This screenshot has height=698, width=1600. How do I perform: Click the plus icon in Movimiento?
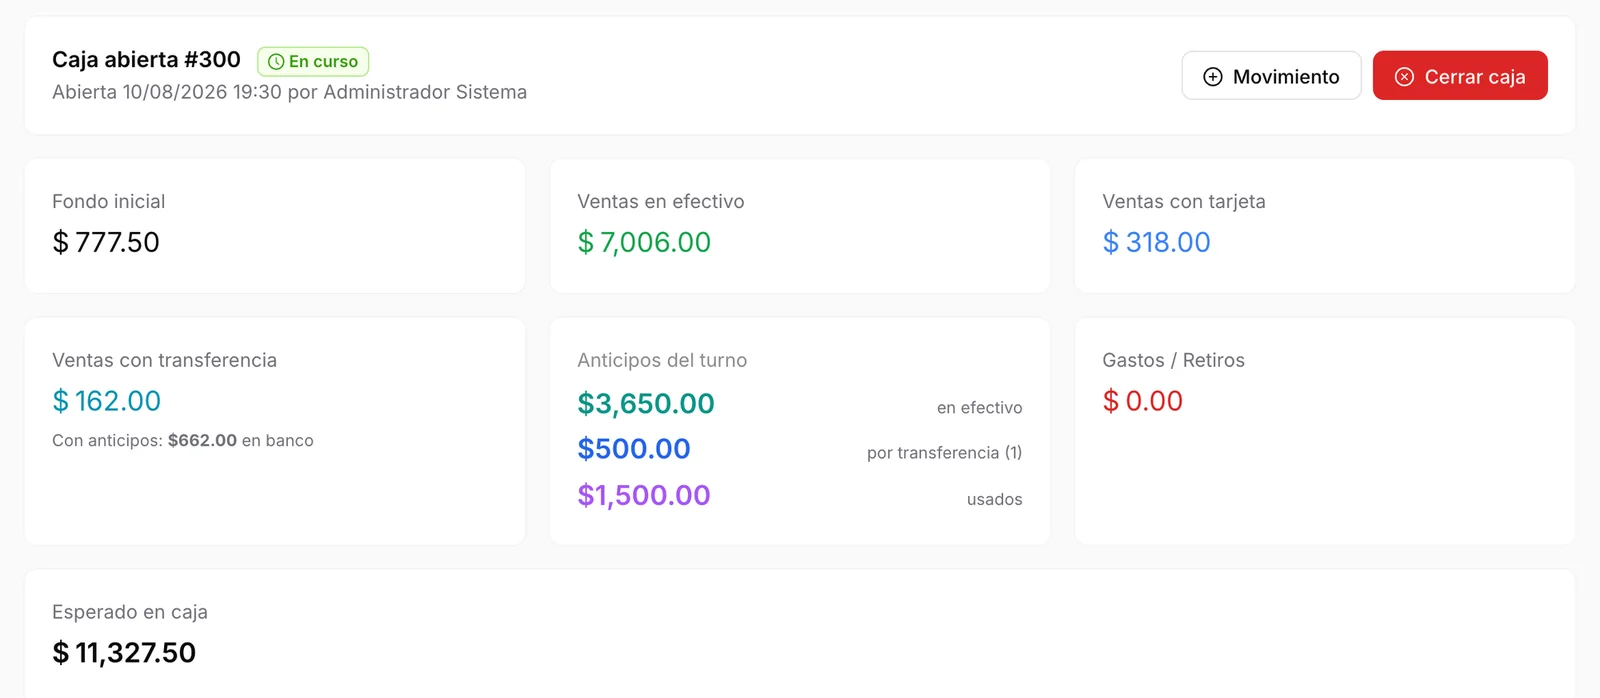[x=1212, y=77]
